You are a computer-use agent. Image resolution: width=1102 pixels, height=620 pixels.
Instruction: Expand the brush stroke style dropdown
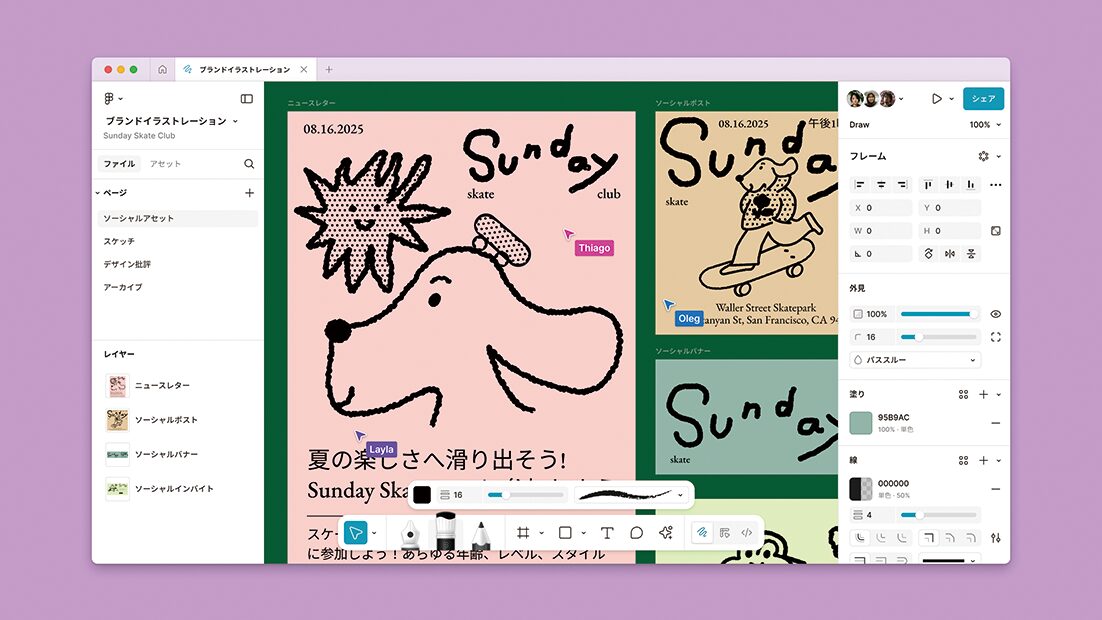coord(680,494)
